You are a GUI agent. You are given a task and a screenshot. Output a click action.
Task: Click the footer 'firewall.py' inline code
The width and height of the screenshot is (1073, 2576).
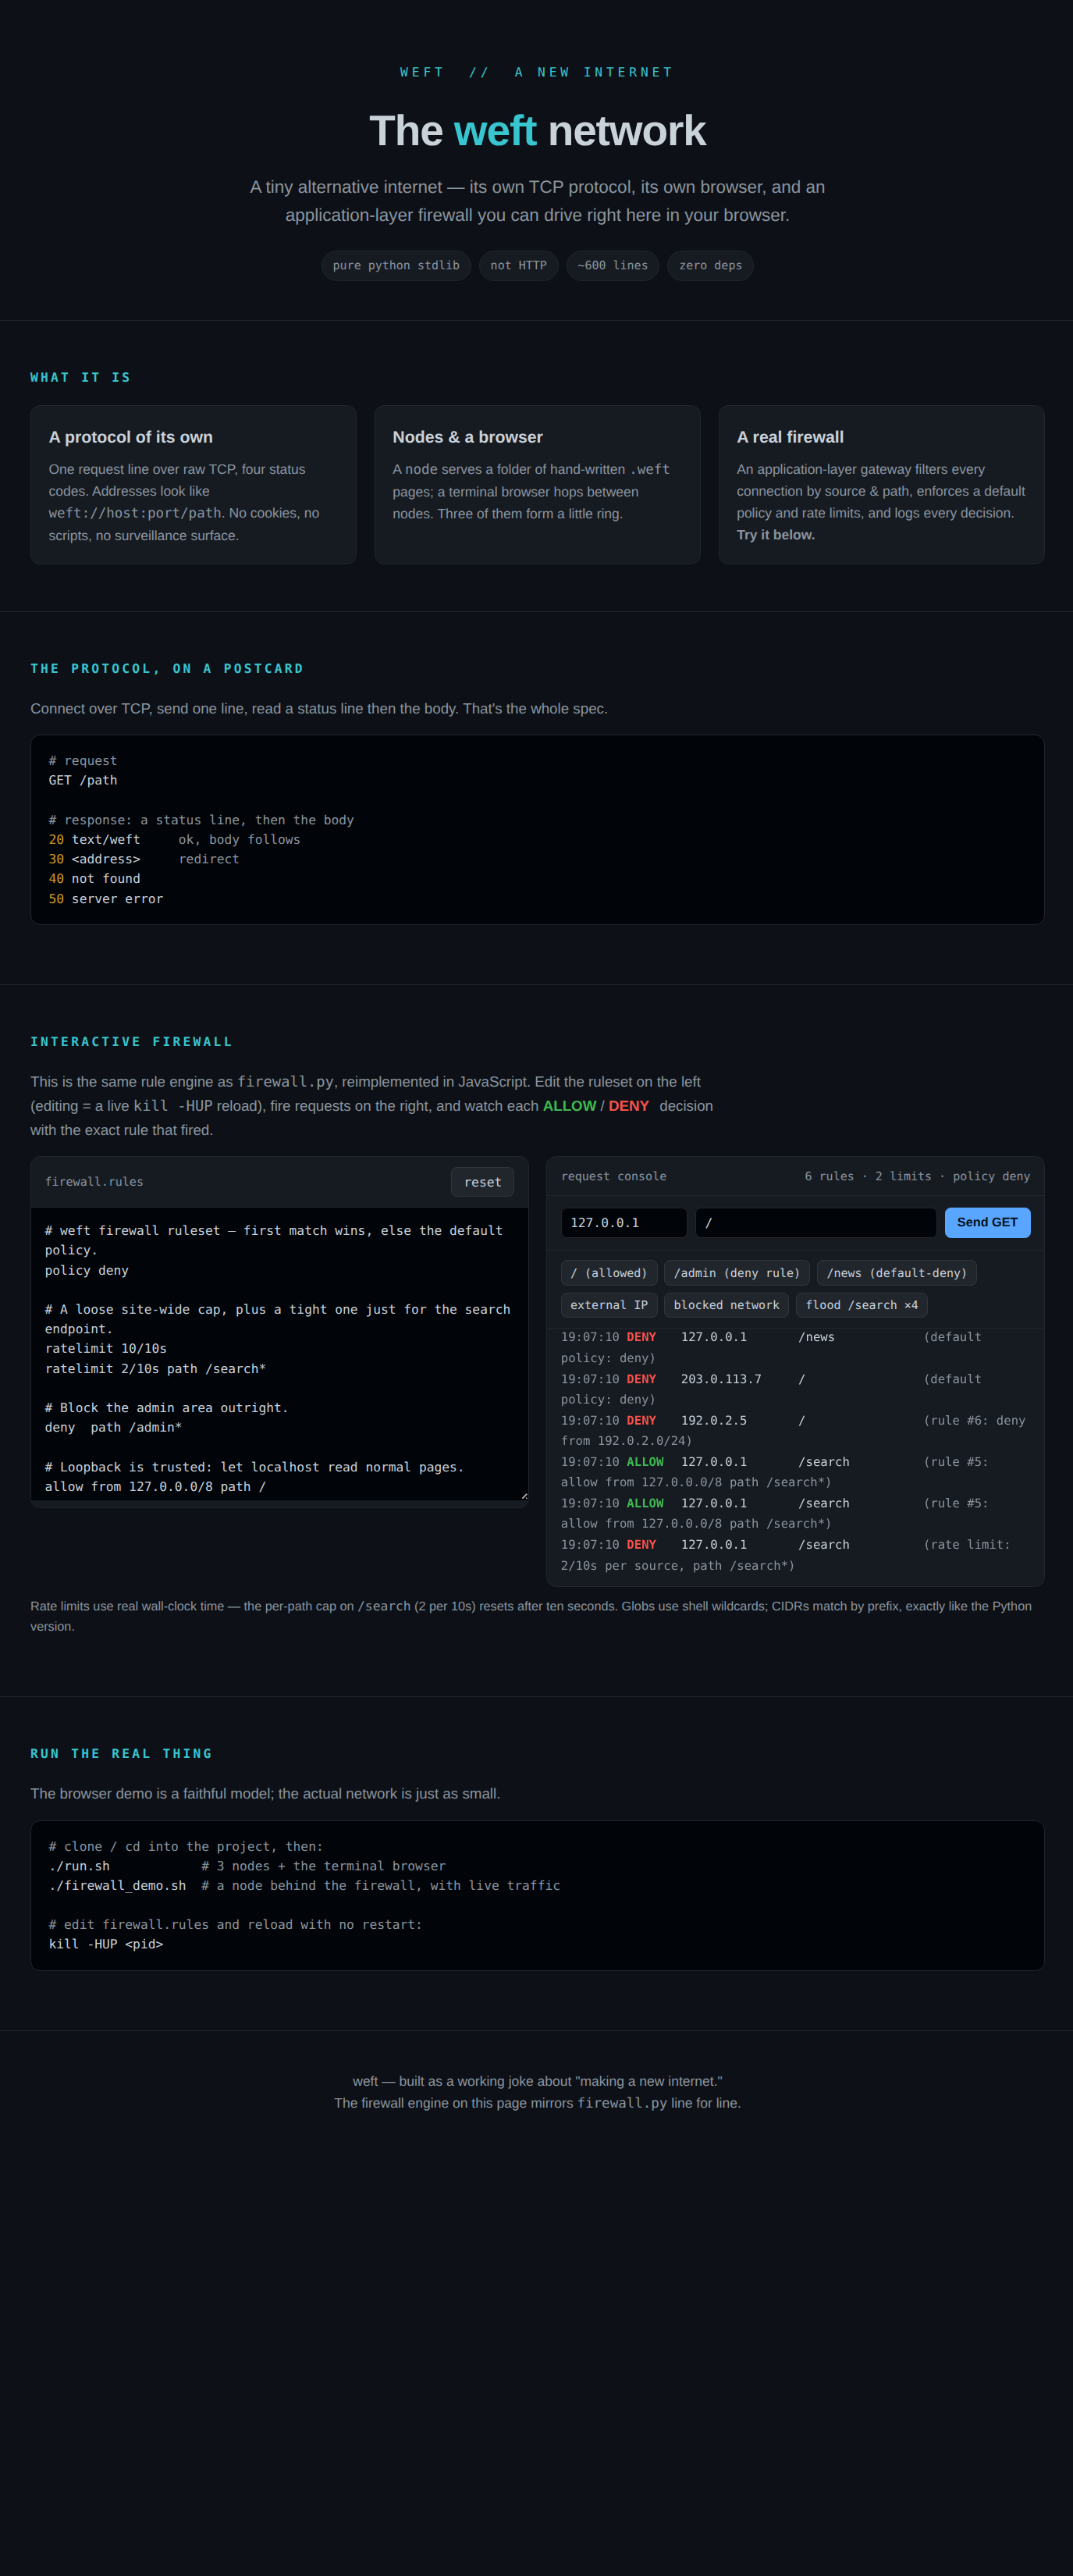(622, 2103)
